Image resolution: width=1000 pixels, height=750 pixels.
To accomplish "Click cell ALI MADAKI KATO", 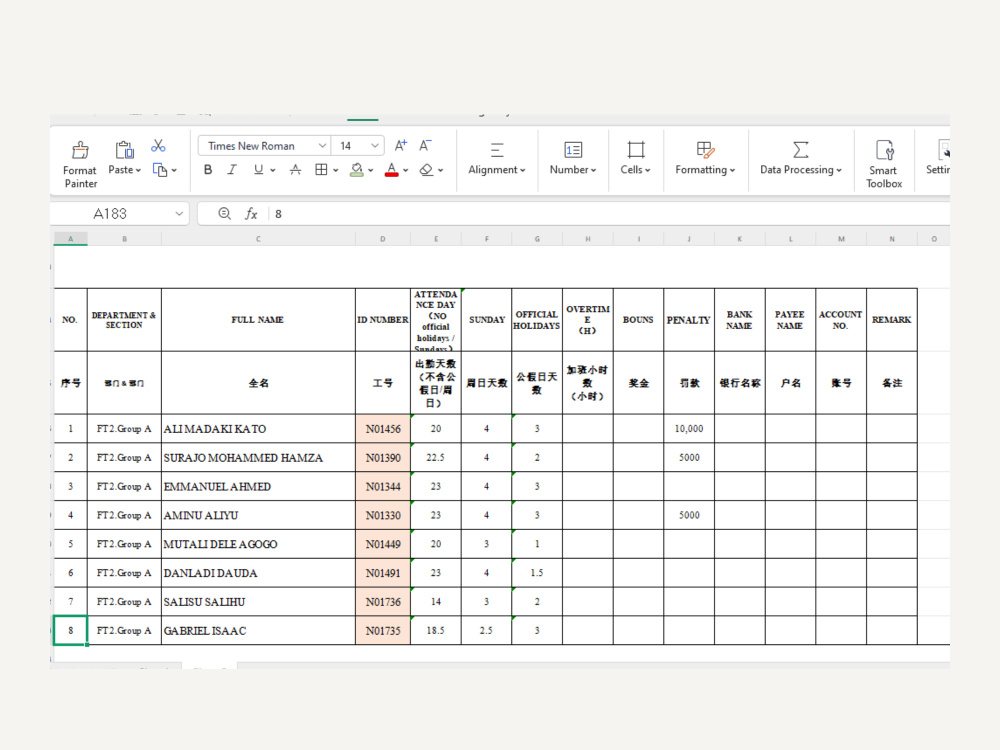I will (x=258, y=429).
